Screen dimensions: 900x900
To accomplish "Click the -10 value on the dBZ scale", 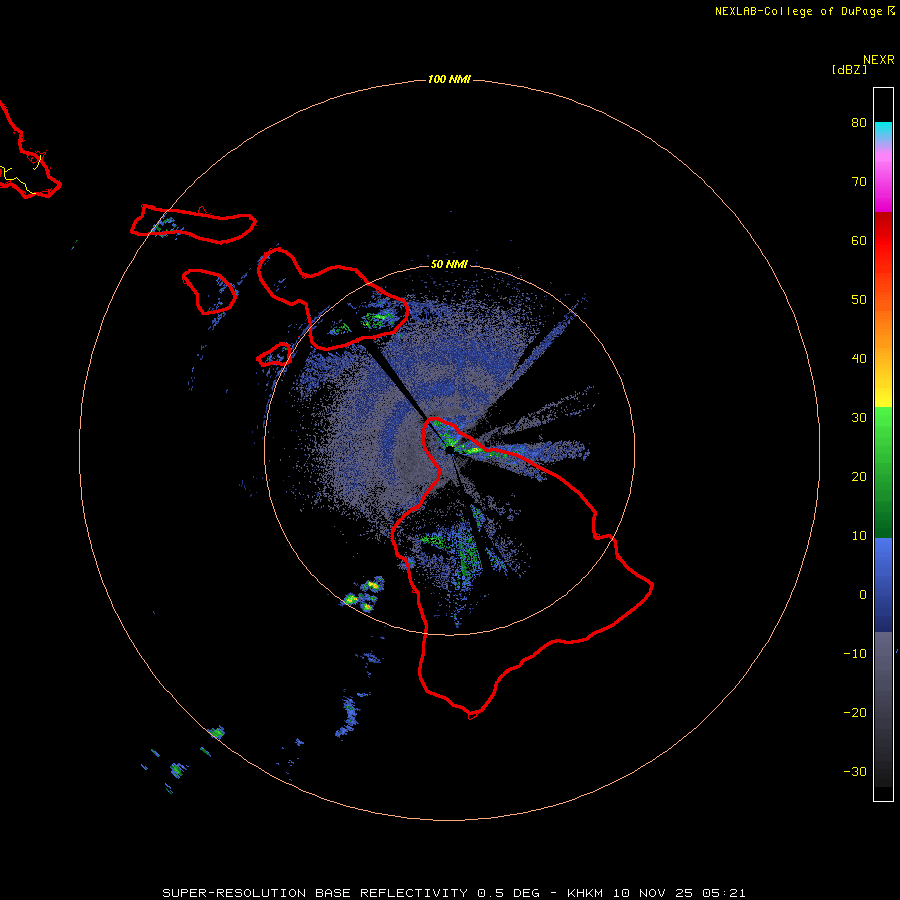I will point(855,654).
